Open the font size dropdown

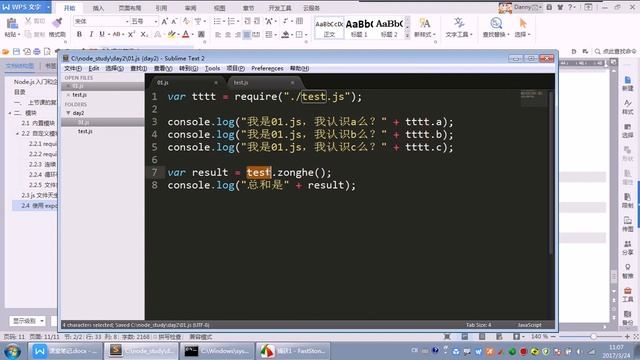[x=156, y=22]
